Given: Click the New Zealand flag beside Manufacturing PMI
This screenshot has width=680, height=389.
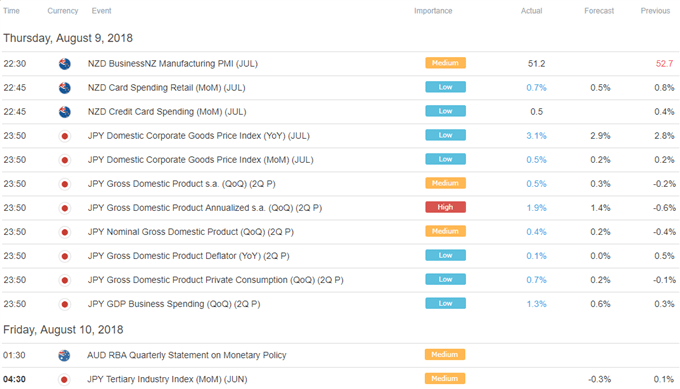Looking at the screenshot, I should [65, 64].
